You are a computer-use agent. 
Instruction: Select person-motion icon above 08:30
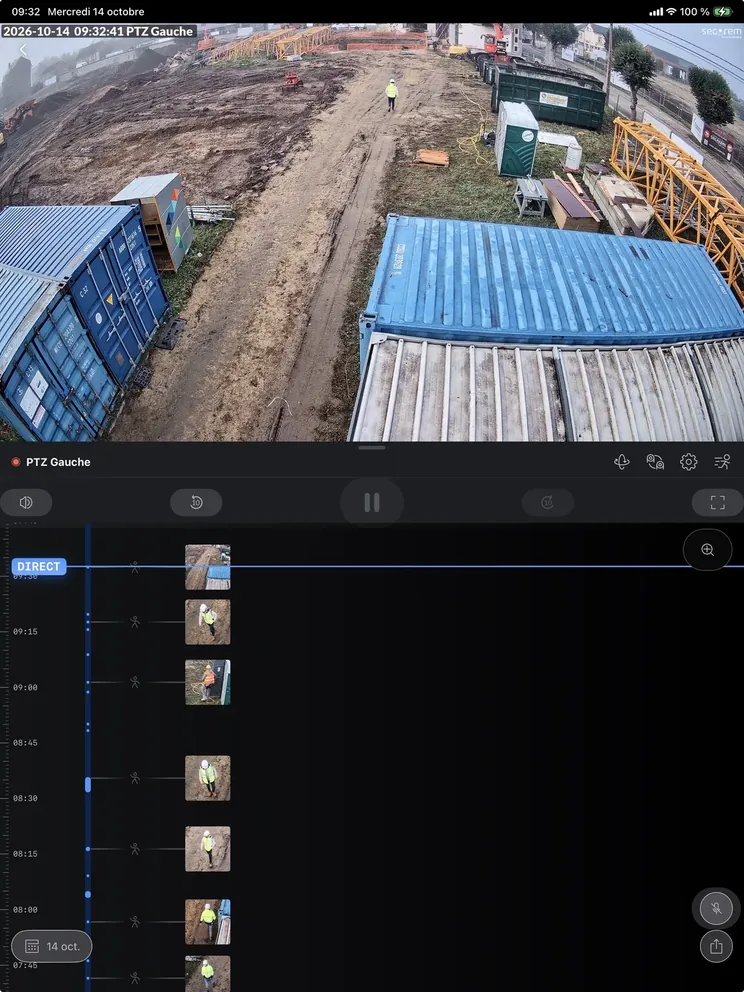pos(135,778)
